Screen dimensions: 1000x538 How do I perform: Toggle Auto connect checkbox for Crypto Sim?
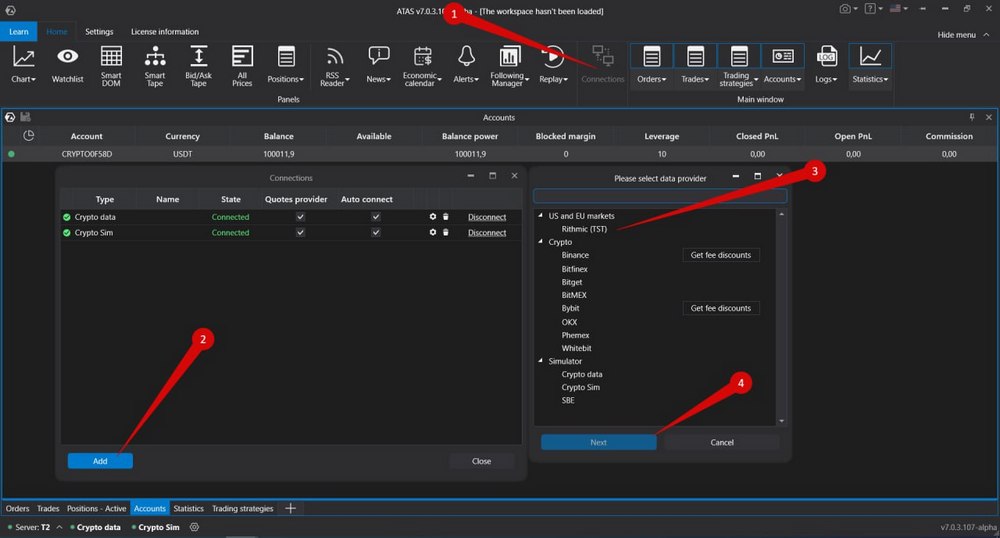376,232
